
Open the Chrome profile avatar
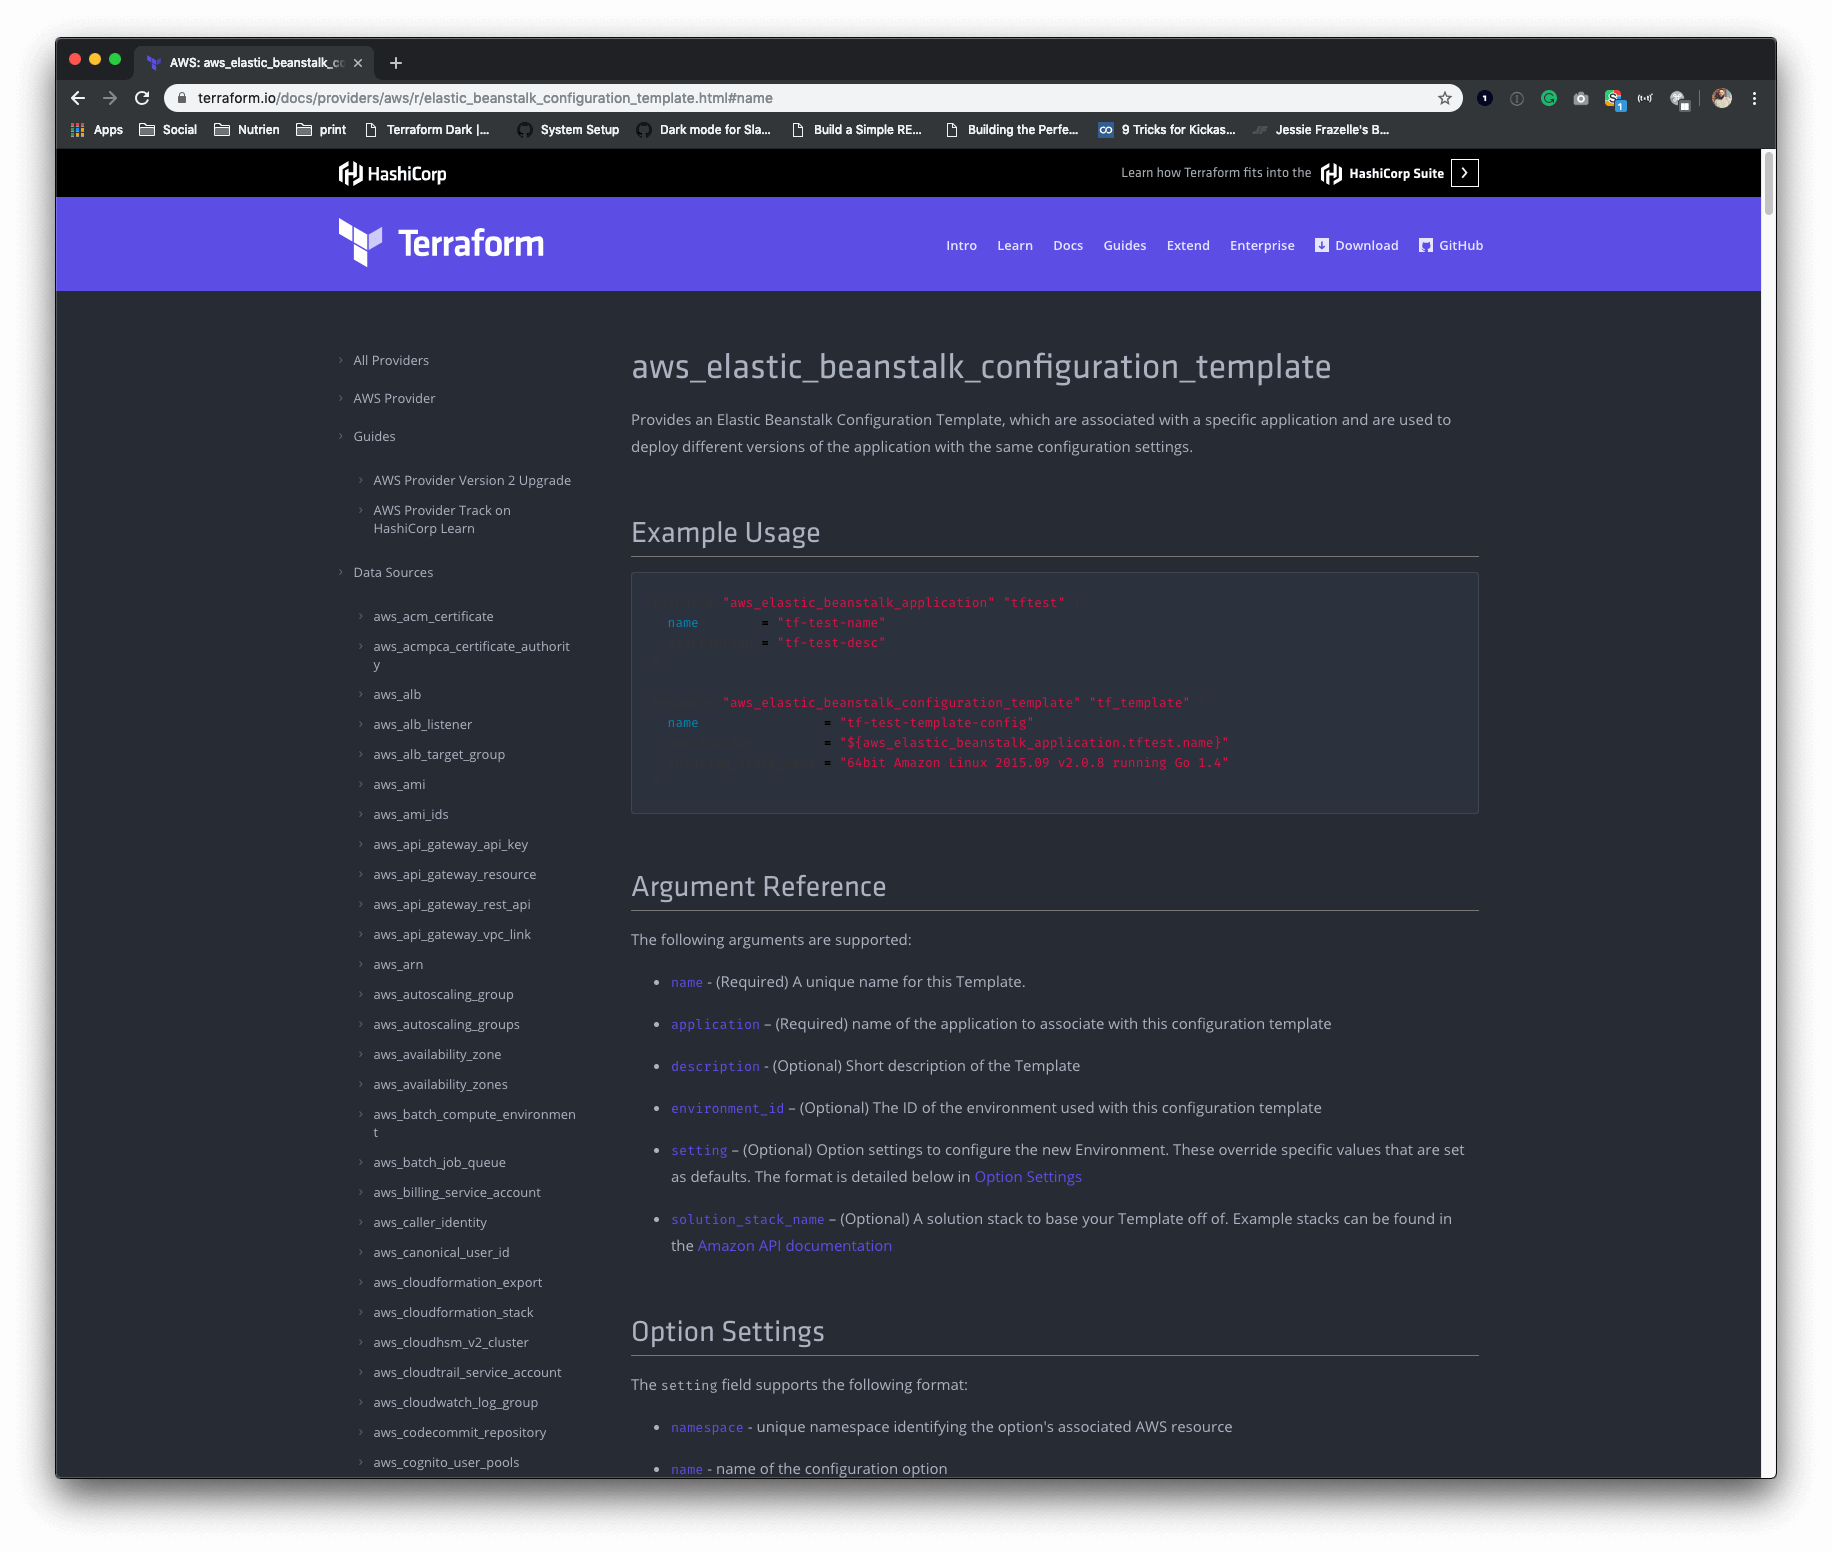[x=1721, y=98]
